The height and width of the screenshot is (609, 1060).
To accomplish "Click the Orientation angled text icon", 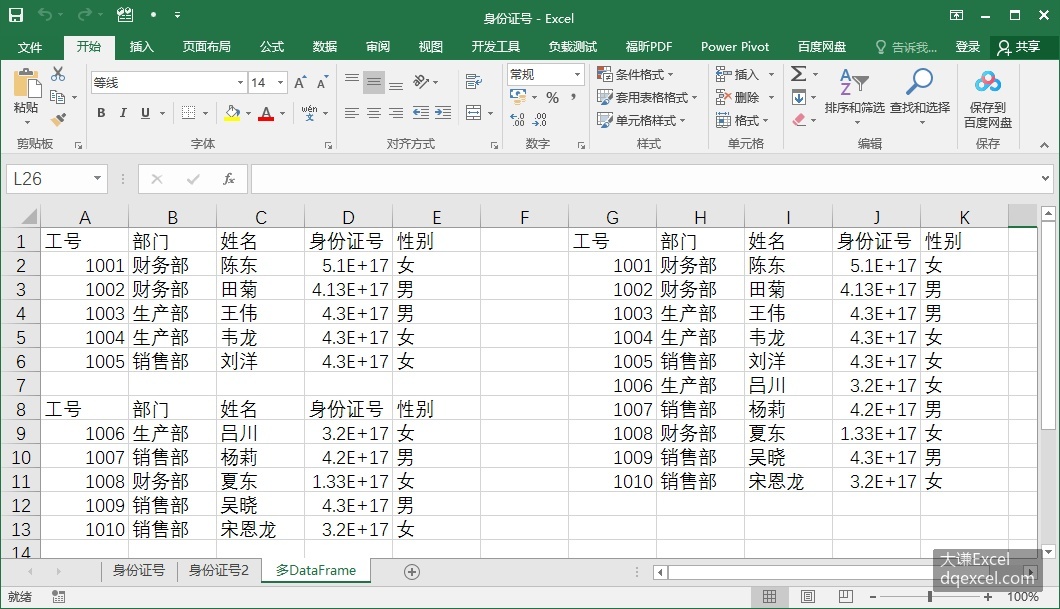I will [421, 82].
